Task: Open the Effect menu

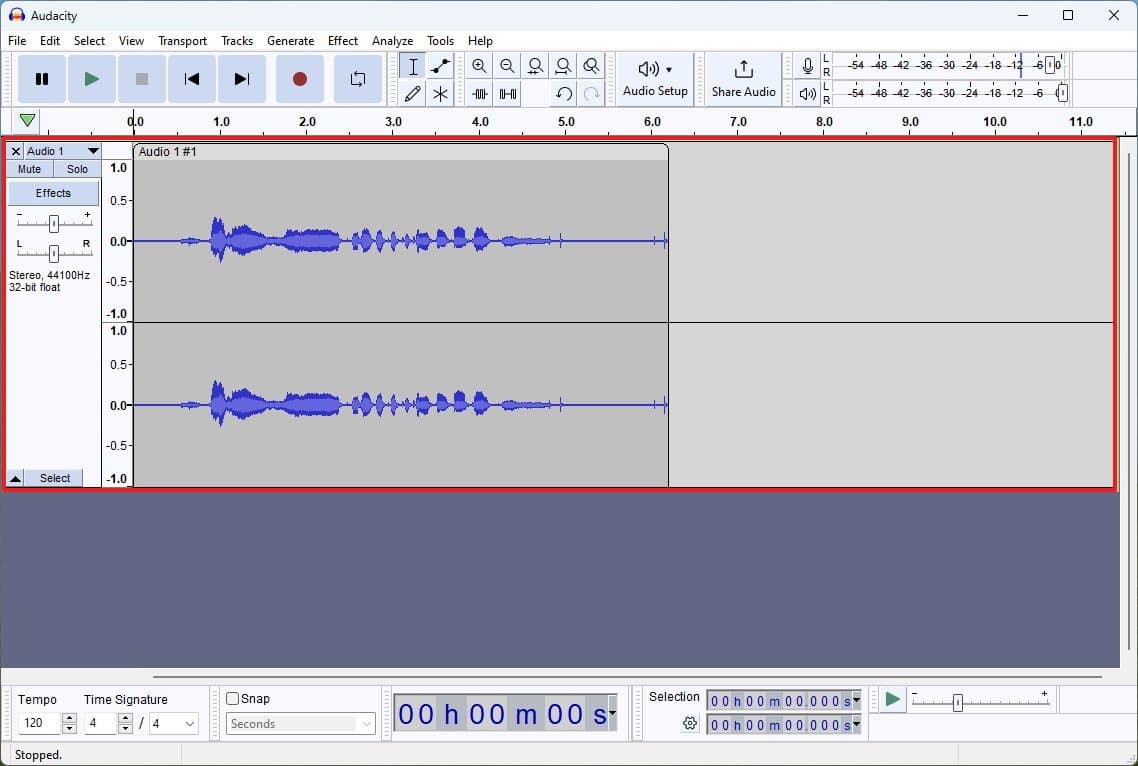Action: point(342,41)
